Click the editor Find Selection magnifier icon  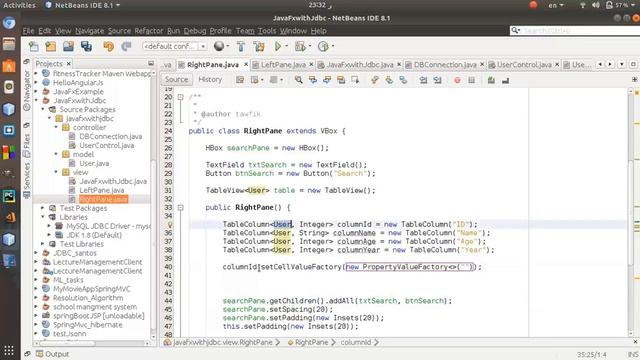[299, 80]
